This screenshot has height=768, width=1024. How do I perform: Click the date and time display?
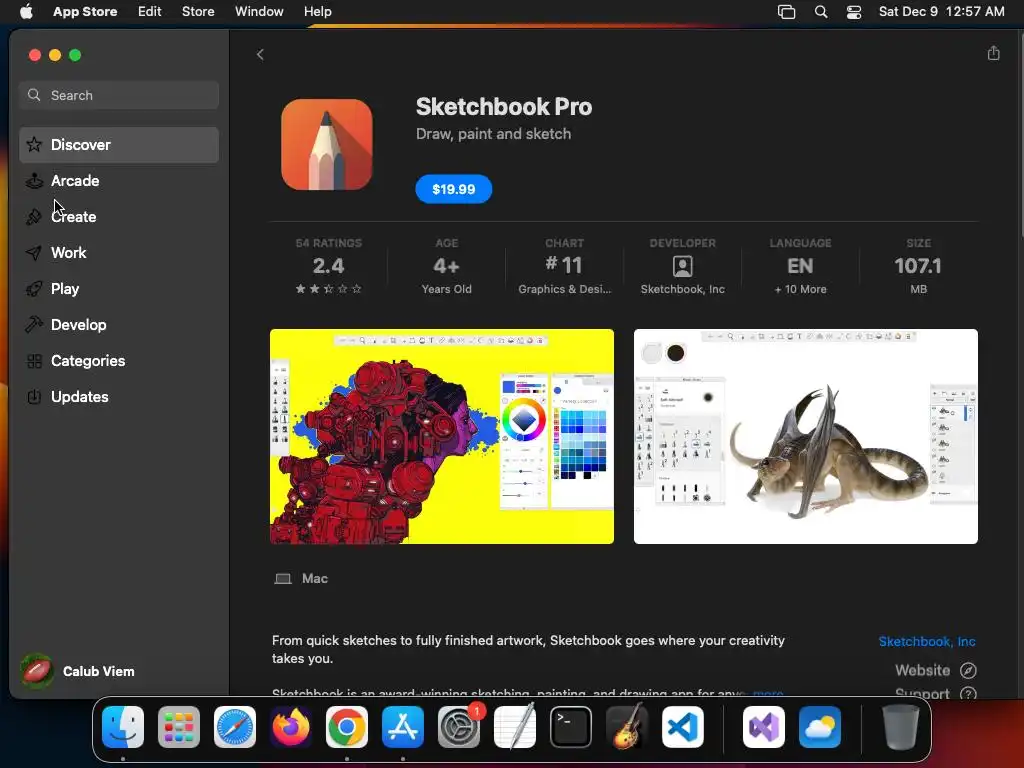tap(941, 12)
